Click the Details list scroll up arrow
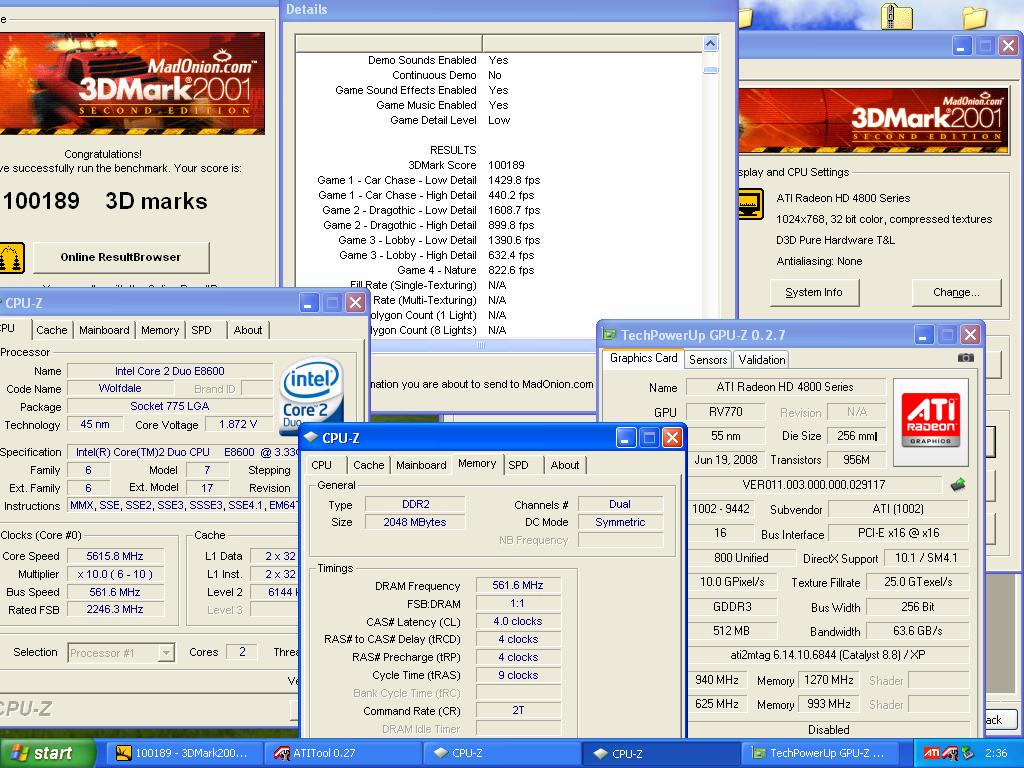 tap(711, 44)
